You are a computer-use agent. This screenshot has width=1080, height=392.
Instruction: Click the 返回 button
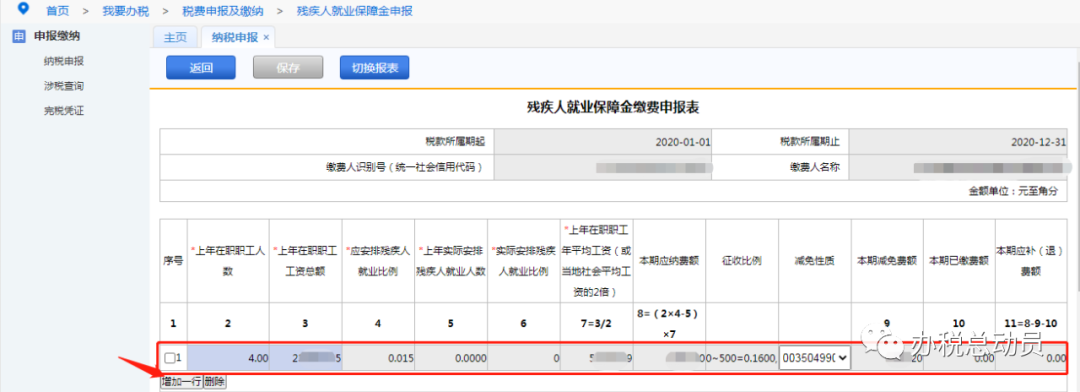click(x=201, y=68)
